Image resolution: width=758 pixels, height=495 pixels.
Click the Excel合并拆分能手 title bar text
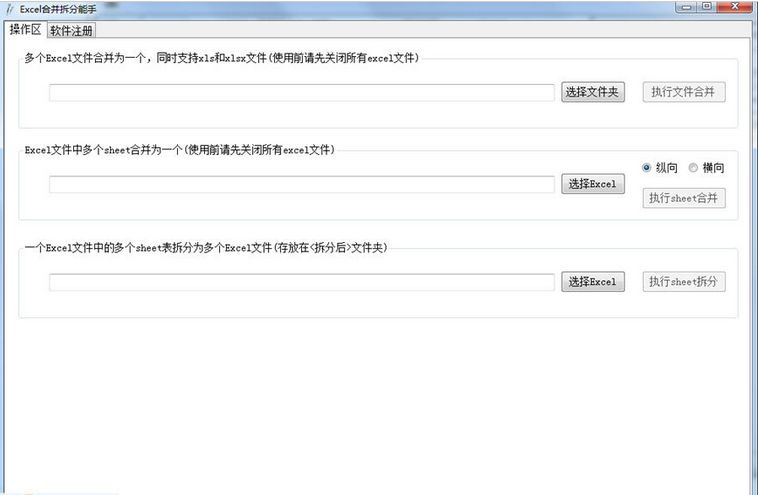tap(58, 9)
